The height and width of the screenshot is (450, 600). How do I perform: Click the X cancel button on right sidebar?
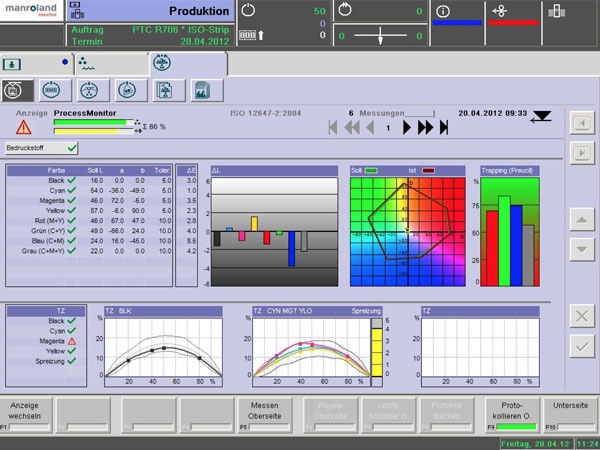point(580,315)
